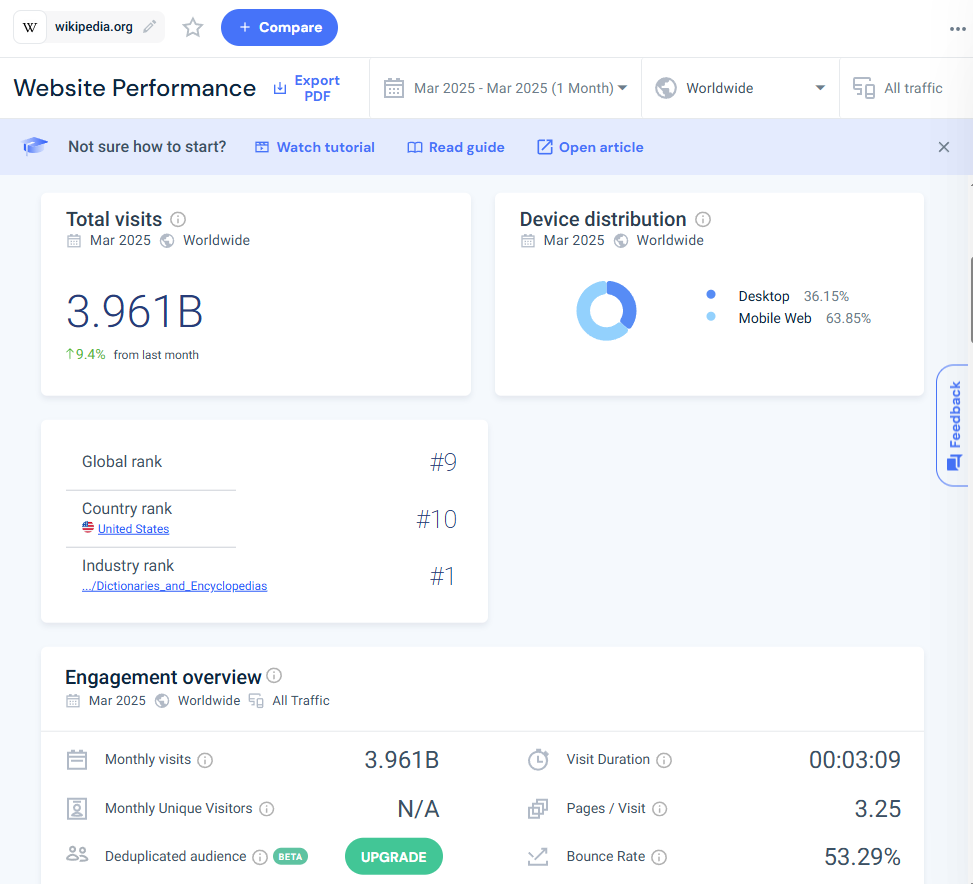Show info tooltip for Engagement overview
The image size is (973, 884).
tap(274, 675)
